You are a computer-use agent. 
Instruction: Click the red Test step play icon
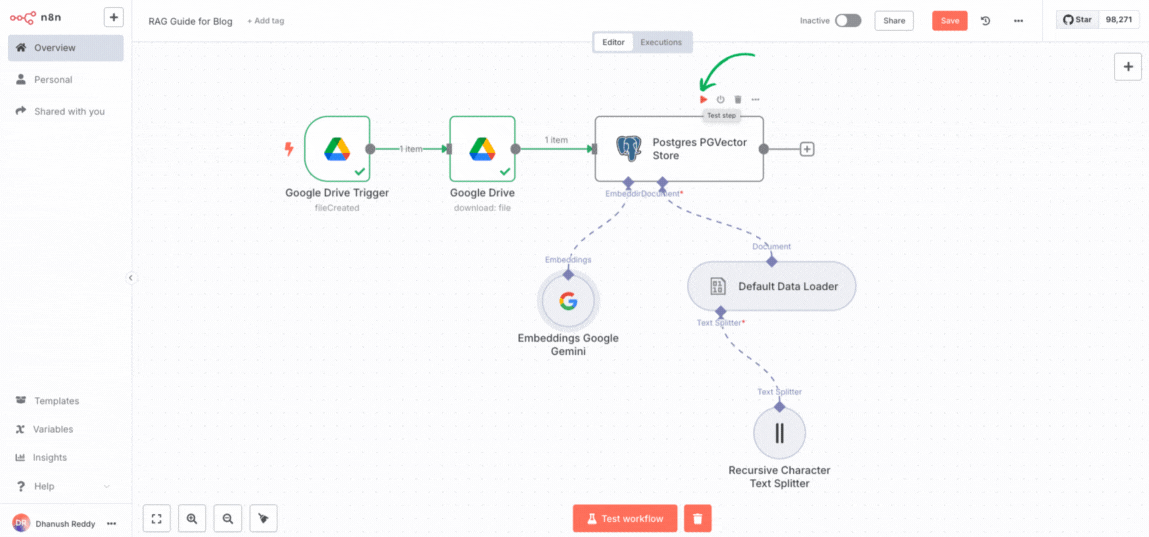(704, 99)
